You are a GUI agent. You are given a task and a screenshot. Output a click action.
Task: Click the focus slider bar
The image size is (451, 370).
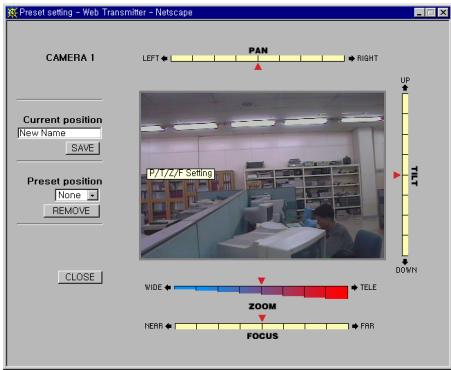262,326
